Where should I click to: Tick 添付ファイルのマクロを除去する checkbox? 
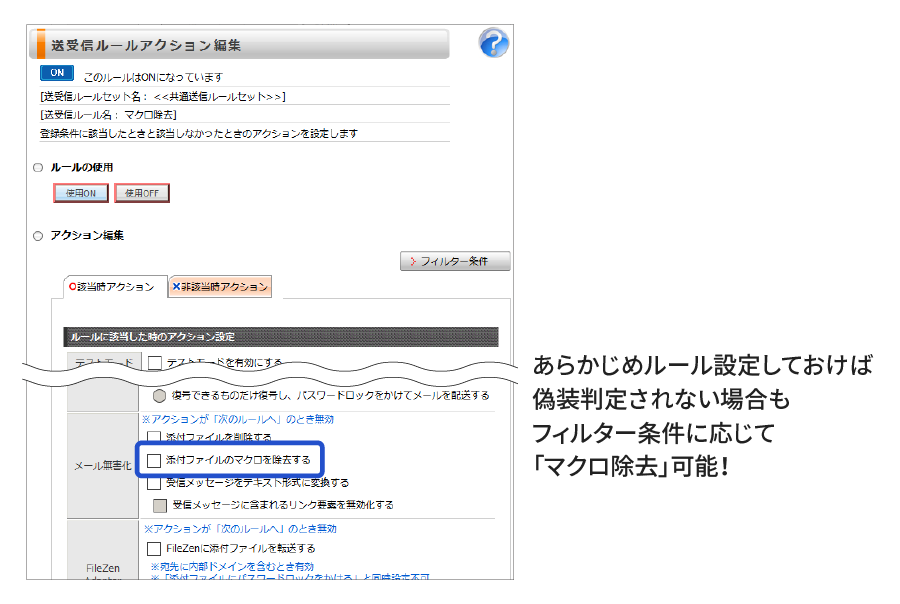click(154, 460)
